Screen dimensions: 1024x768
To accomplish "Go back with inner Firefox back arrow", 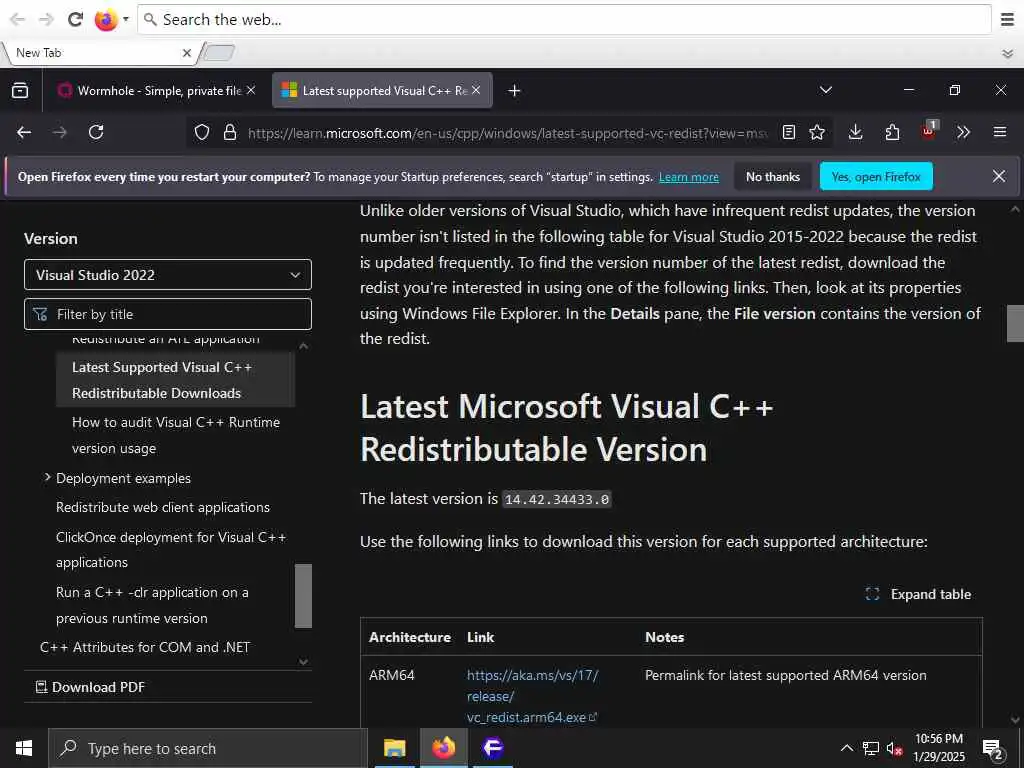I will click(24, 133).
